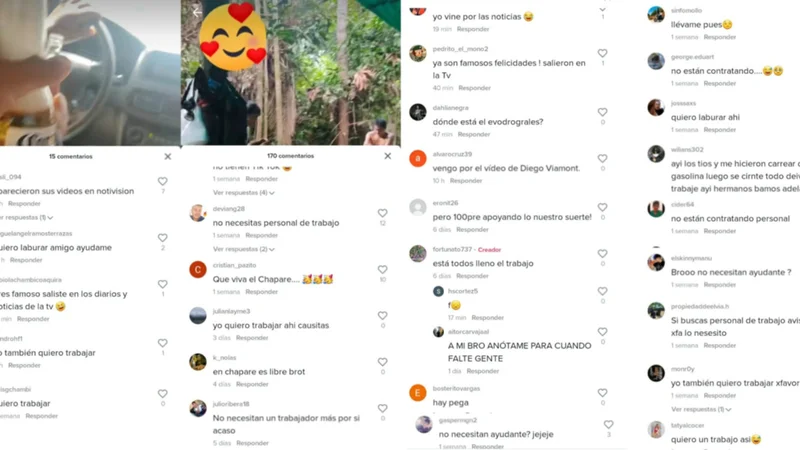Image resolution: width=800 pixels, height=450 pixels.
Task: Reply to 'vengo por el video de Diego Viamont'
Action: coord(466,181)
